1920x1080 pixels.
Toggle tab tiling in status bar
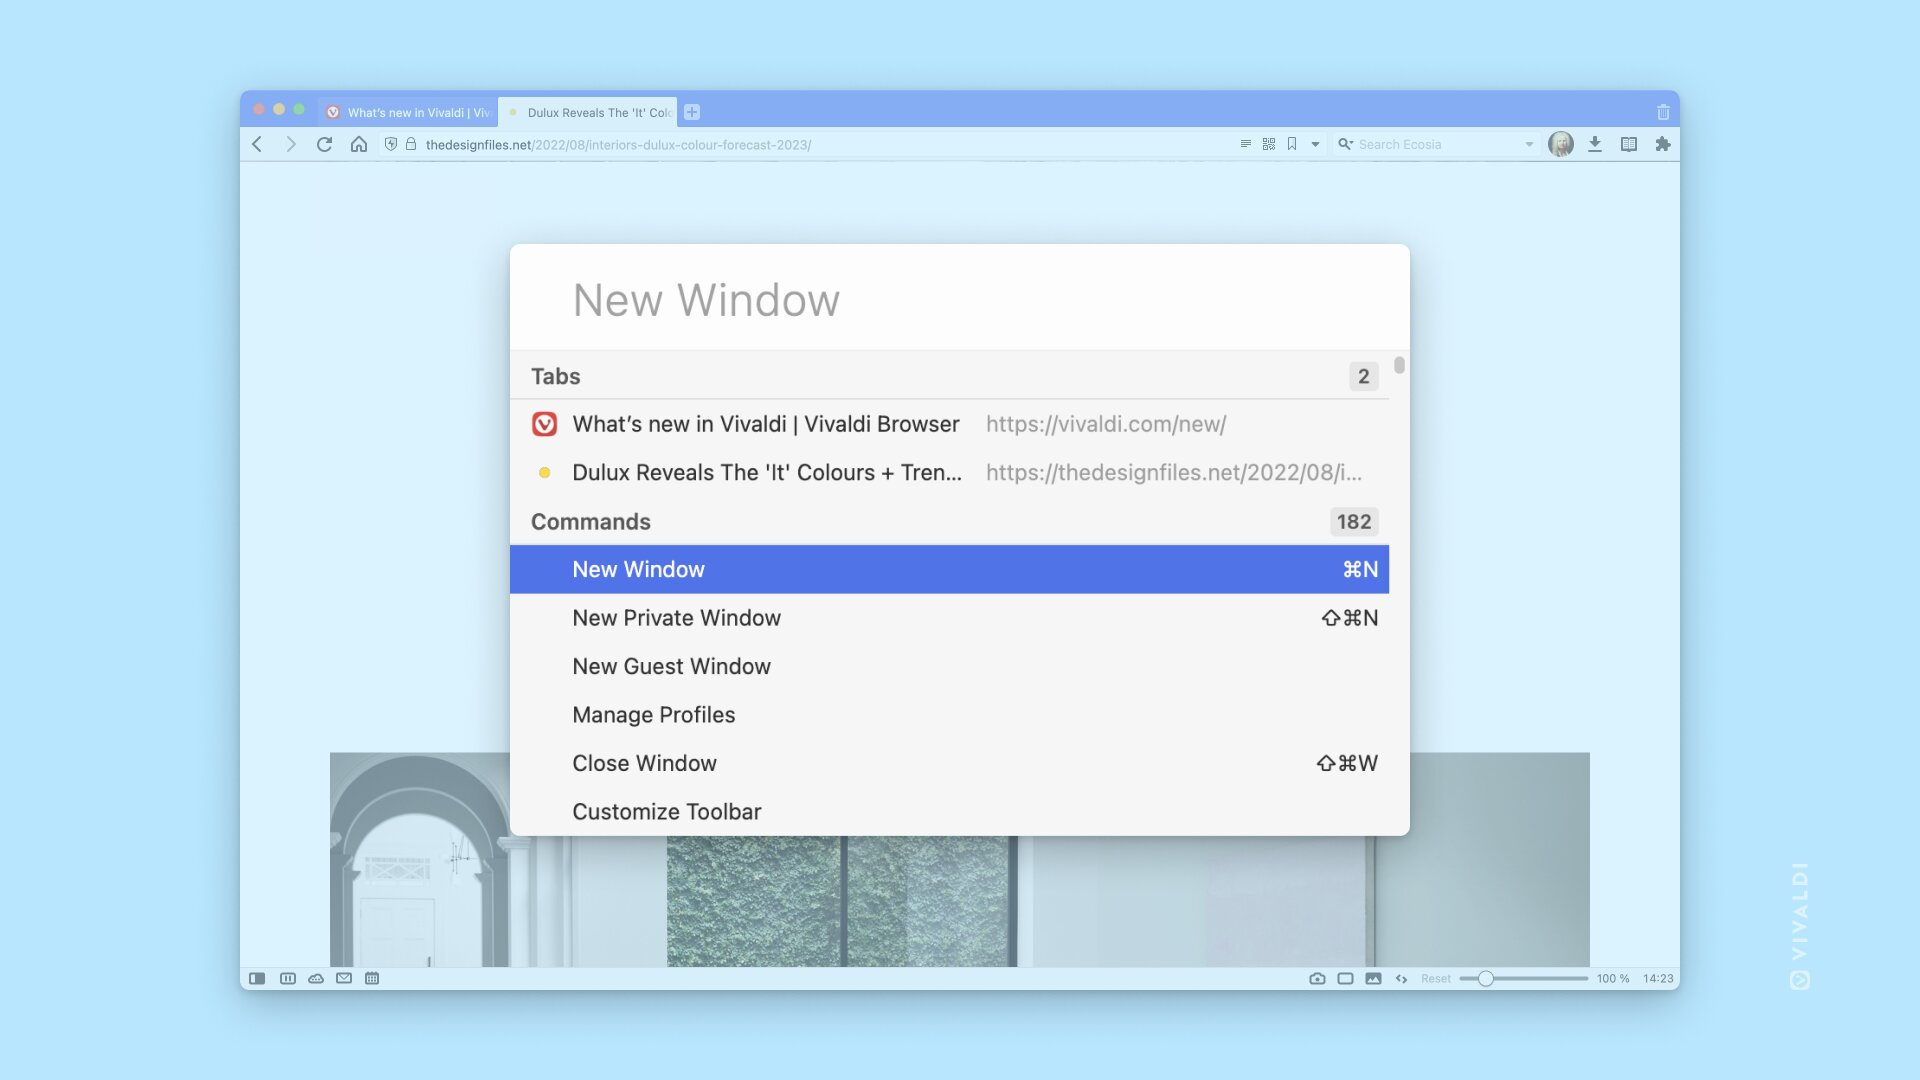pos(1345,978)
